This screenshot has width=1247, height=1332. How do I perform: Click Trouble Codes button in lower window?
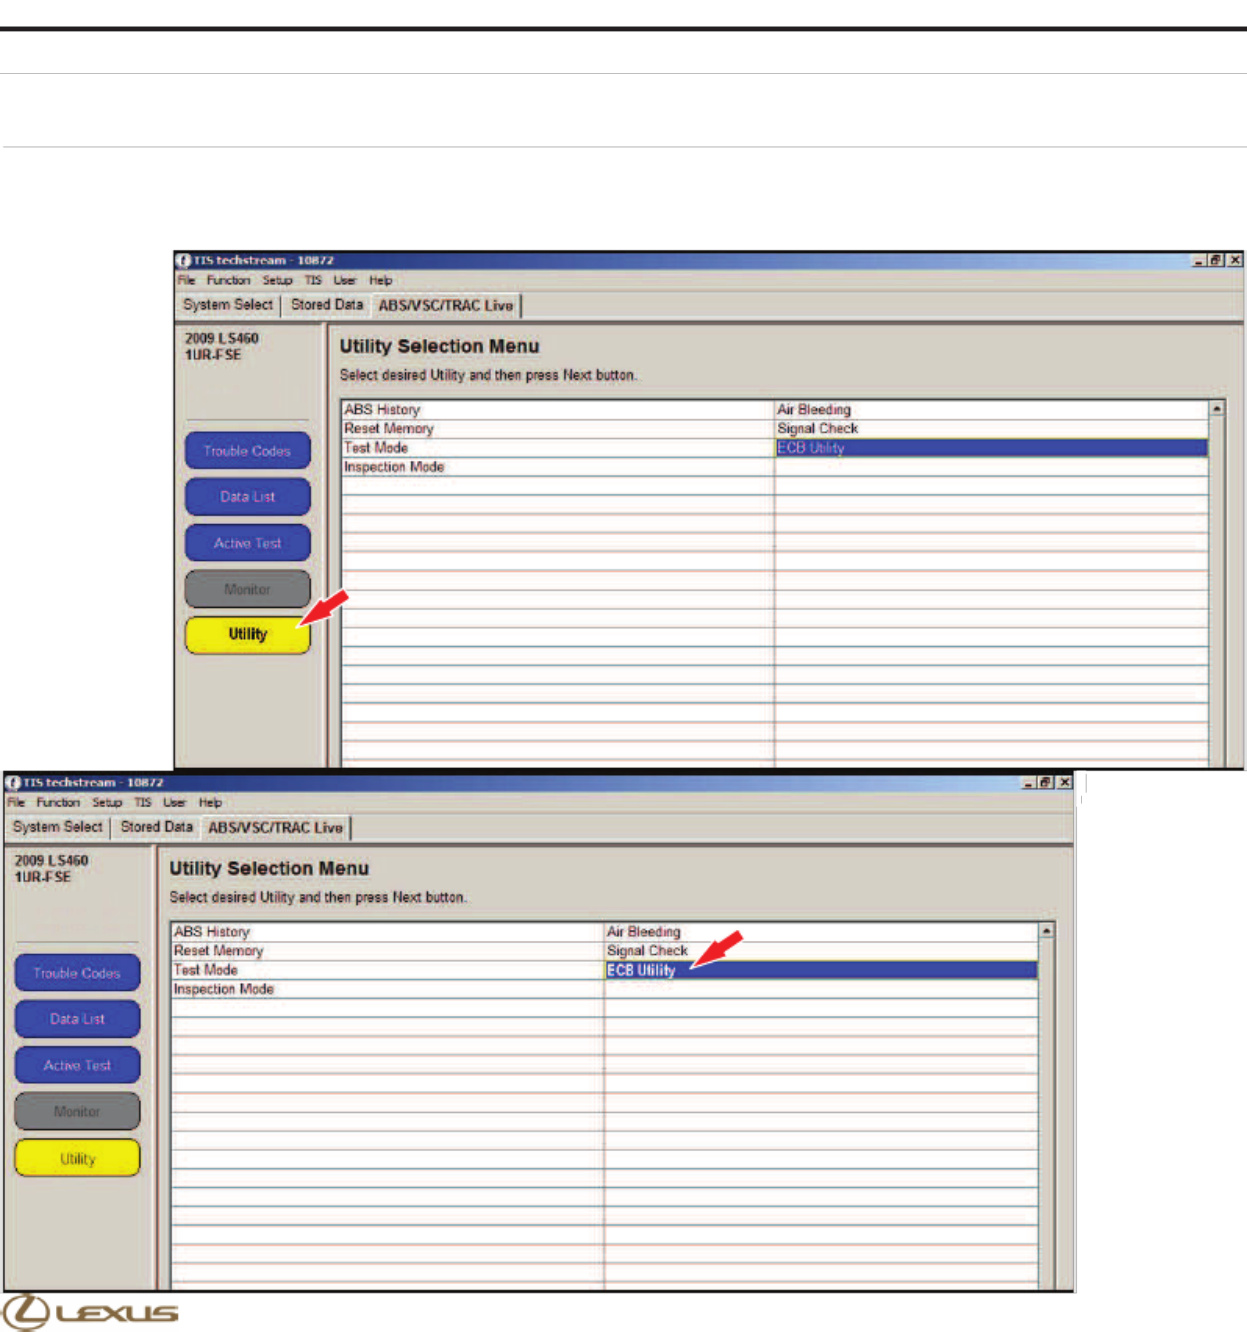pyautogui.click(x=77, y=973)
